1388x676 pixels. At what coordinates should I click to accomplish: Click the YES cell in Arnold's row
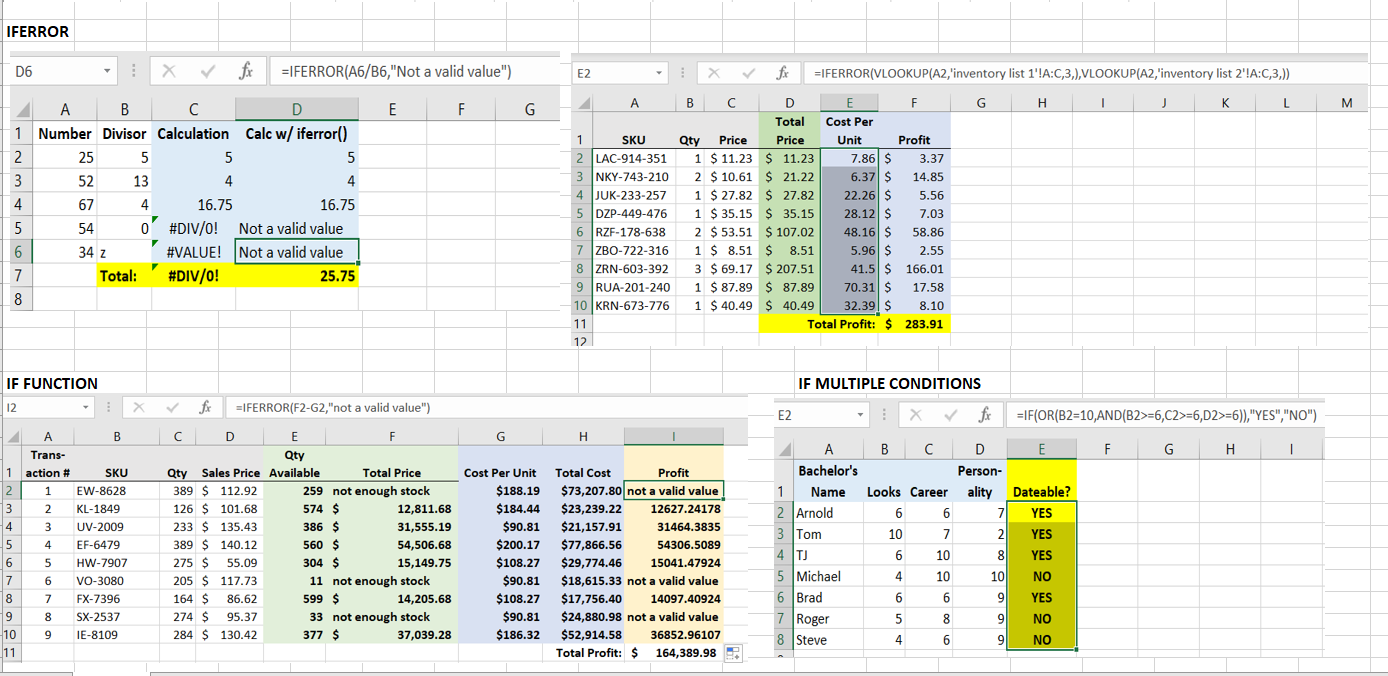point(1041,513)
